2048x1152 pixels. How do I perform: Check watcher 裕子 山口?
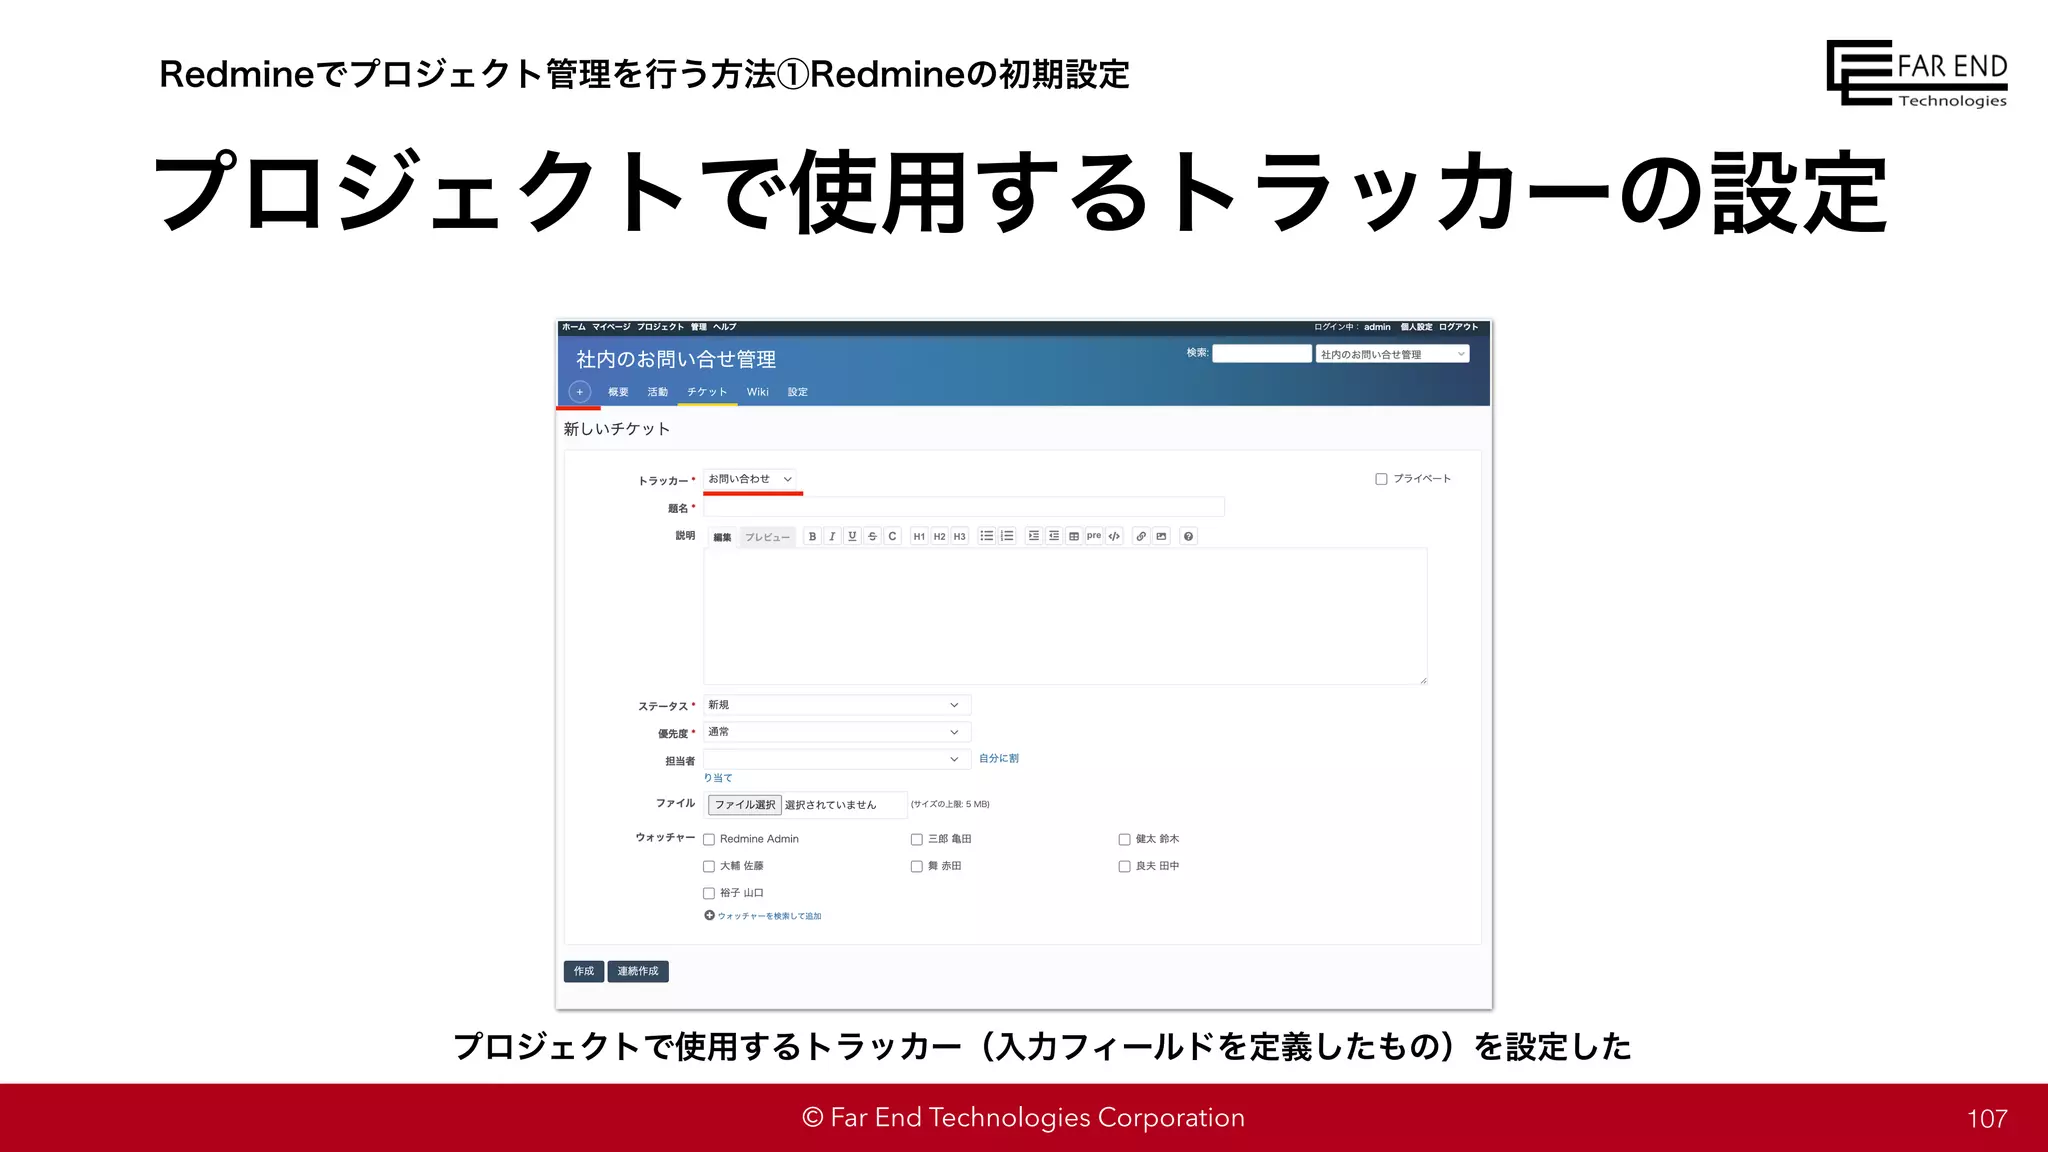[709, 893]
